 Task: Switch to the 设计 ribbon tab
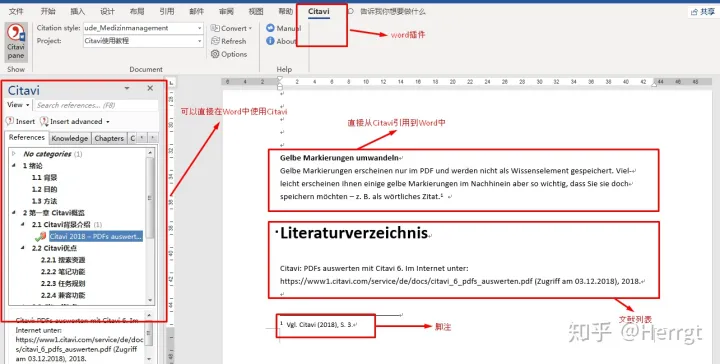pyautogui.click(x=107, y=11)
